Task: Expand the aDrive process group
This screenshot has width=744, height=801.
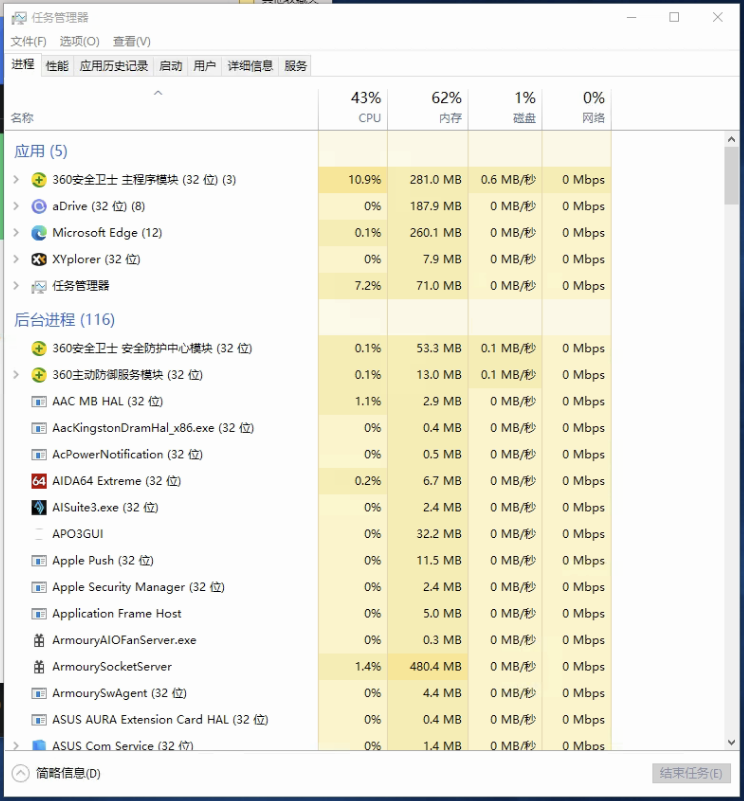Action: point(16,206)
